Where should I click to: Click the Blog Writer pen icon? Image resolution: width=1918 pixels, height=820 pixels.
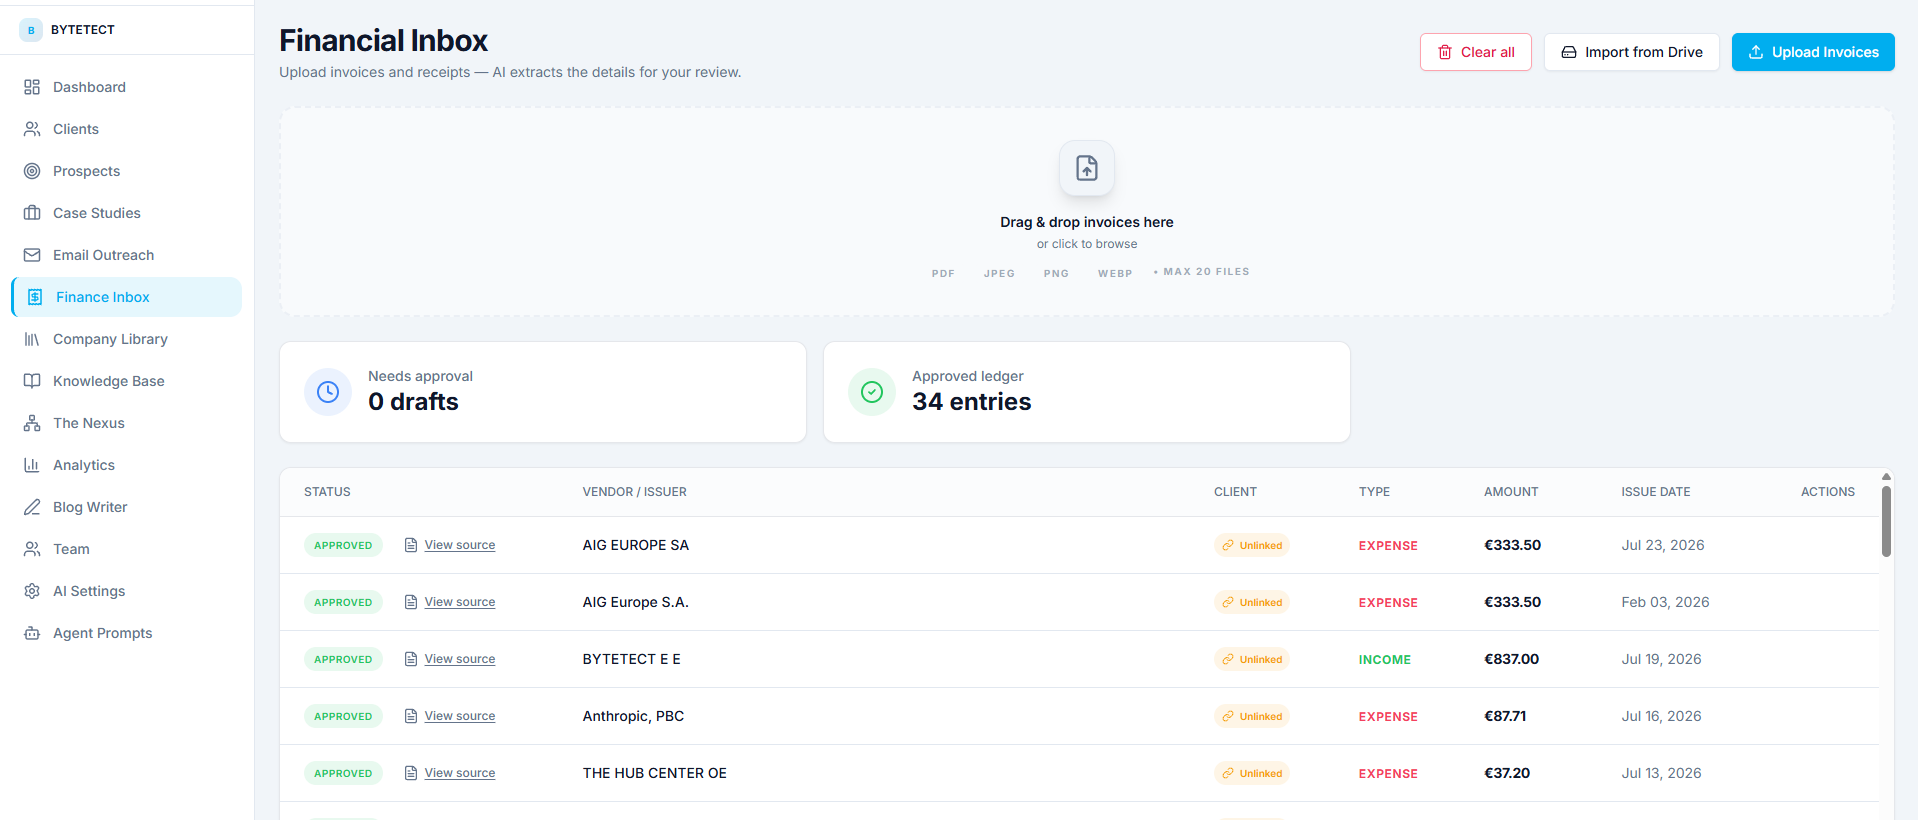coord(32,507)
